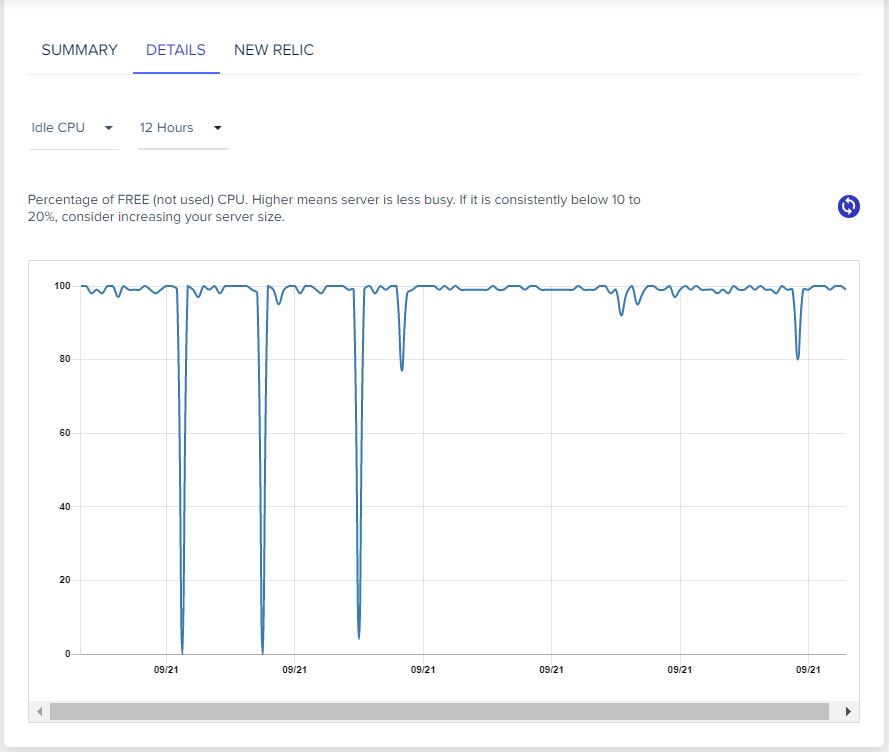This screenshot has height=752, width=889.
Task: Click the rightmost dip reaching 80 percent
Action: (798, 357)
